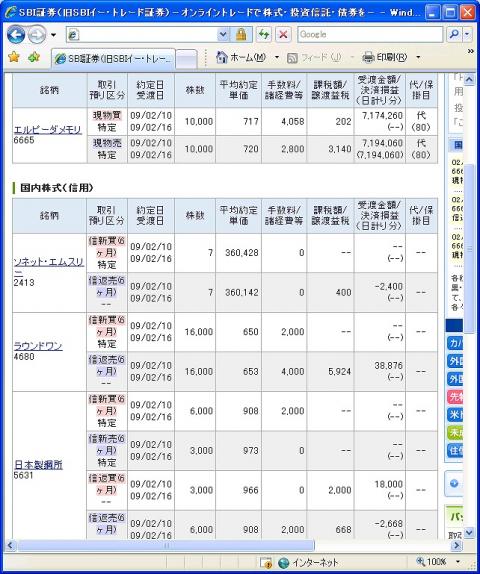Expand the ホーム dropdown arrow
This screenshot has height=574, width=480.
277,57
